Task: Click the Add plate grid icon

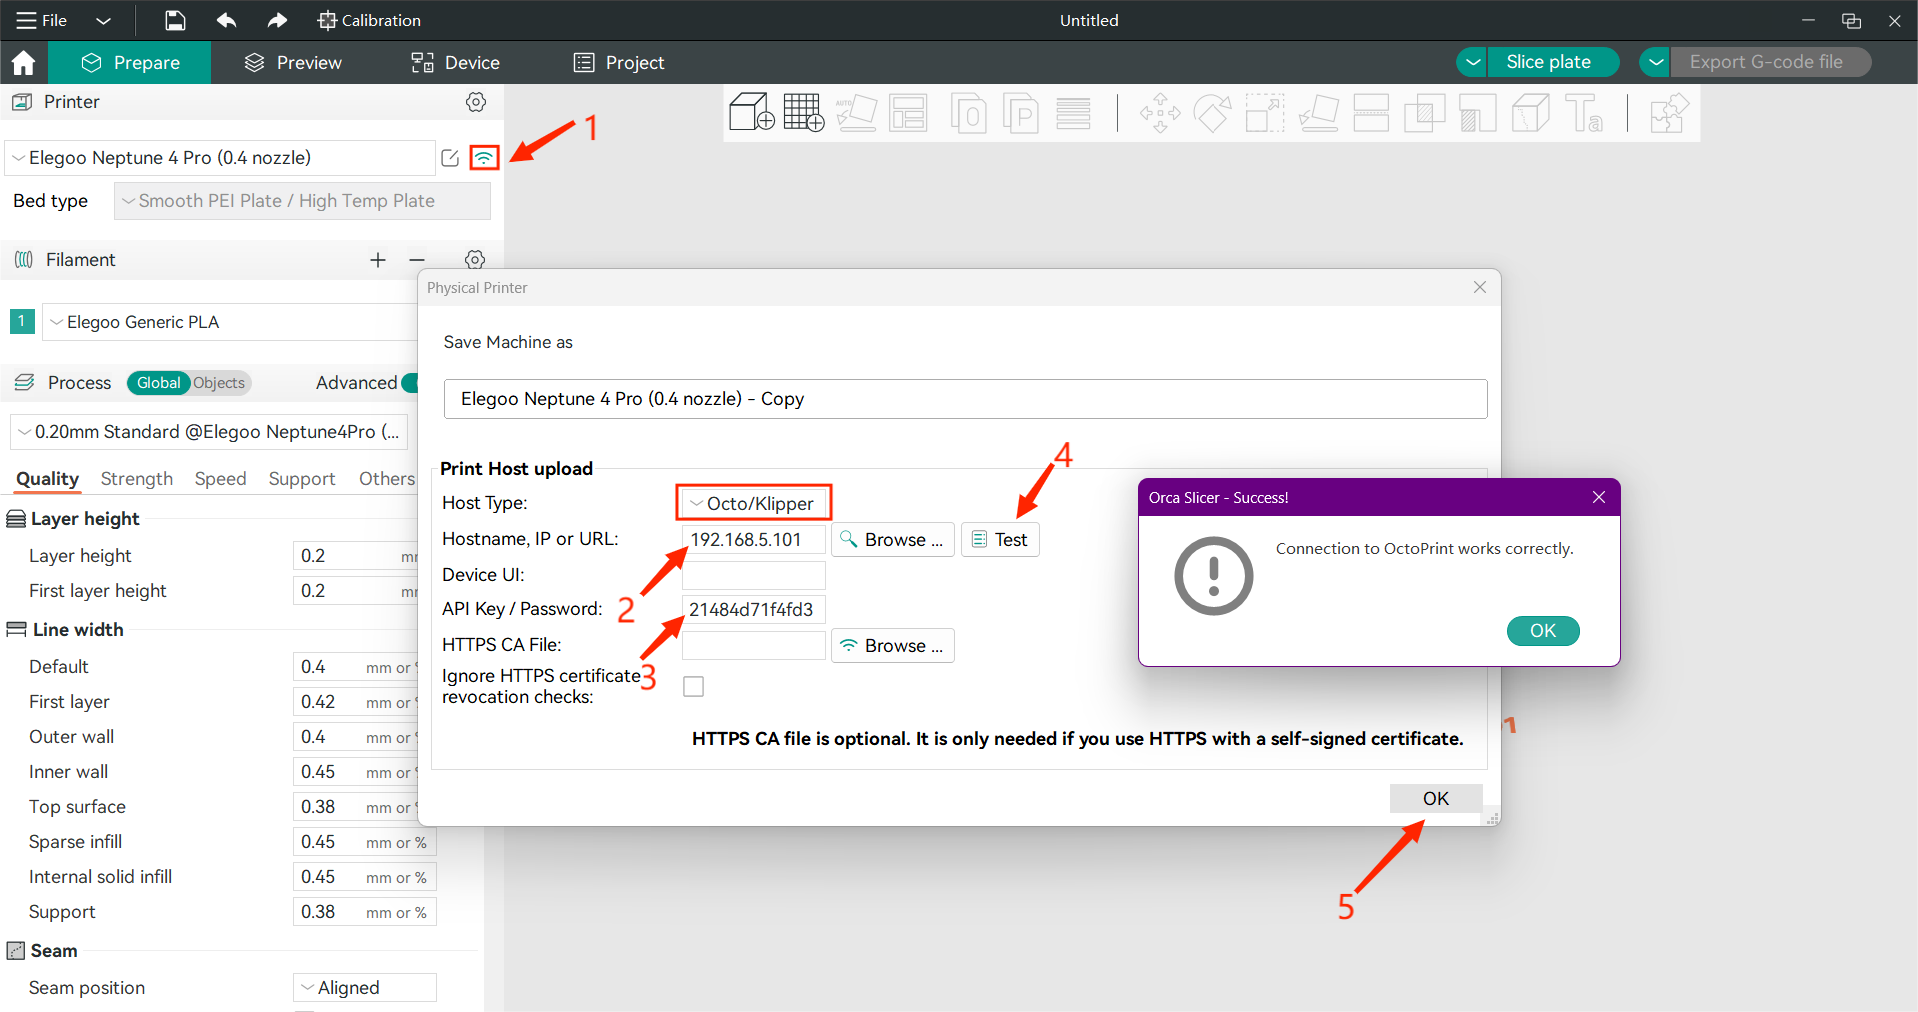Action: 803,113
